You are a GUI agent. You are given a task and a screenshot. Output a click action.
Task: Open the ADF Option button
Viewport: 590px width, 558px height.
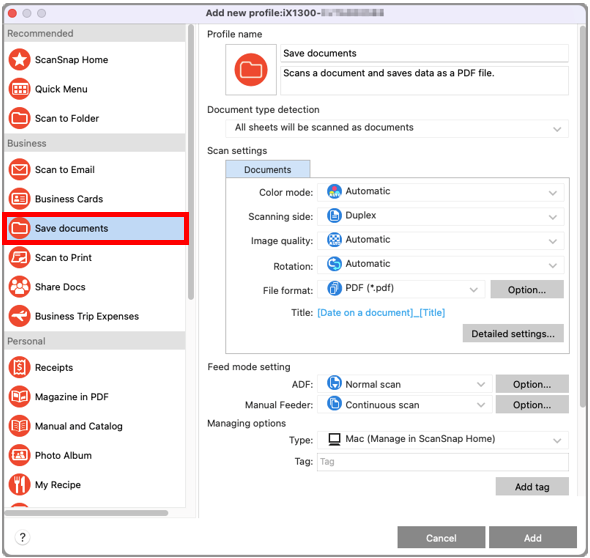[x=532, y=384]
